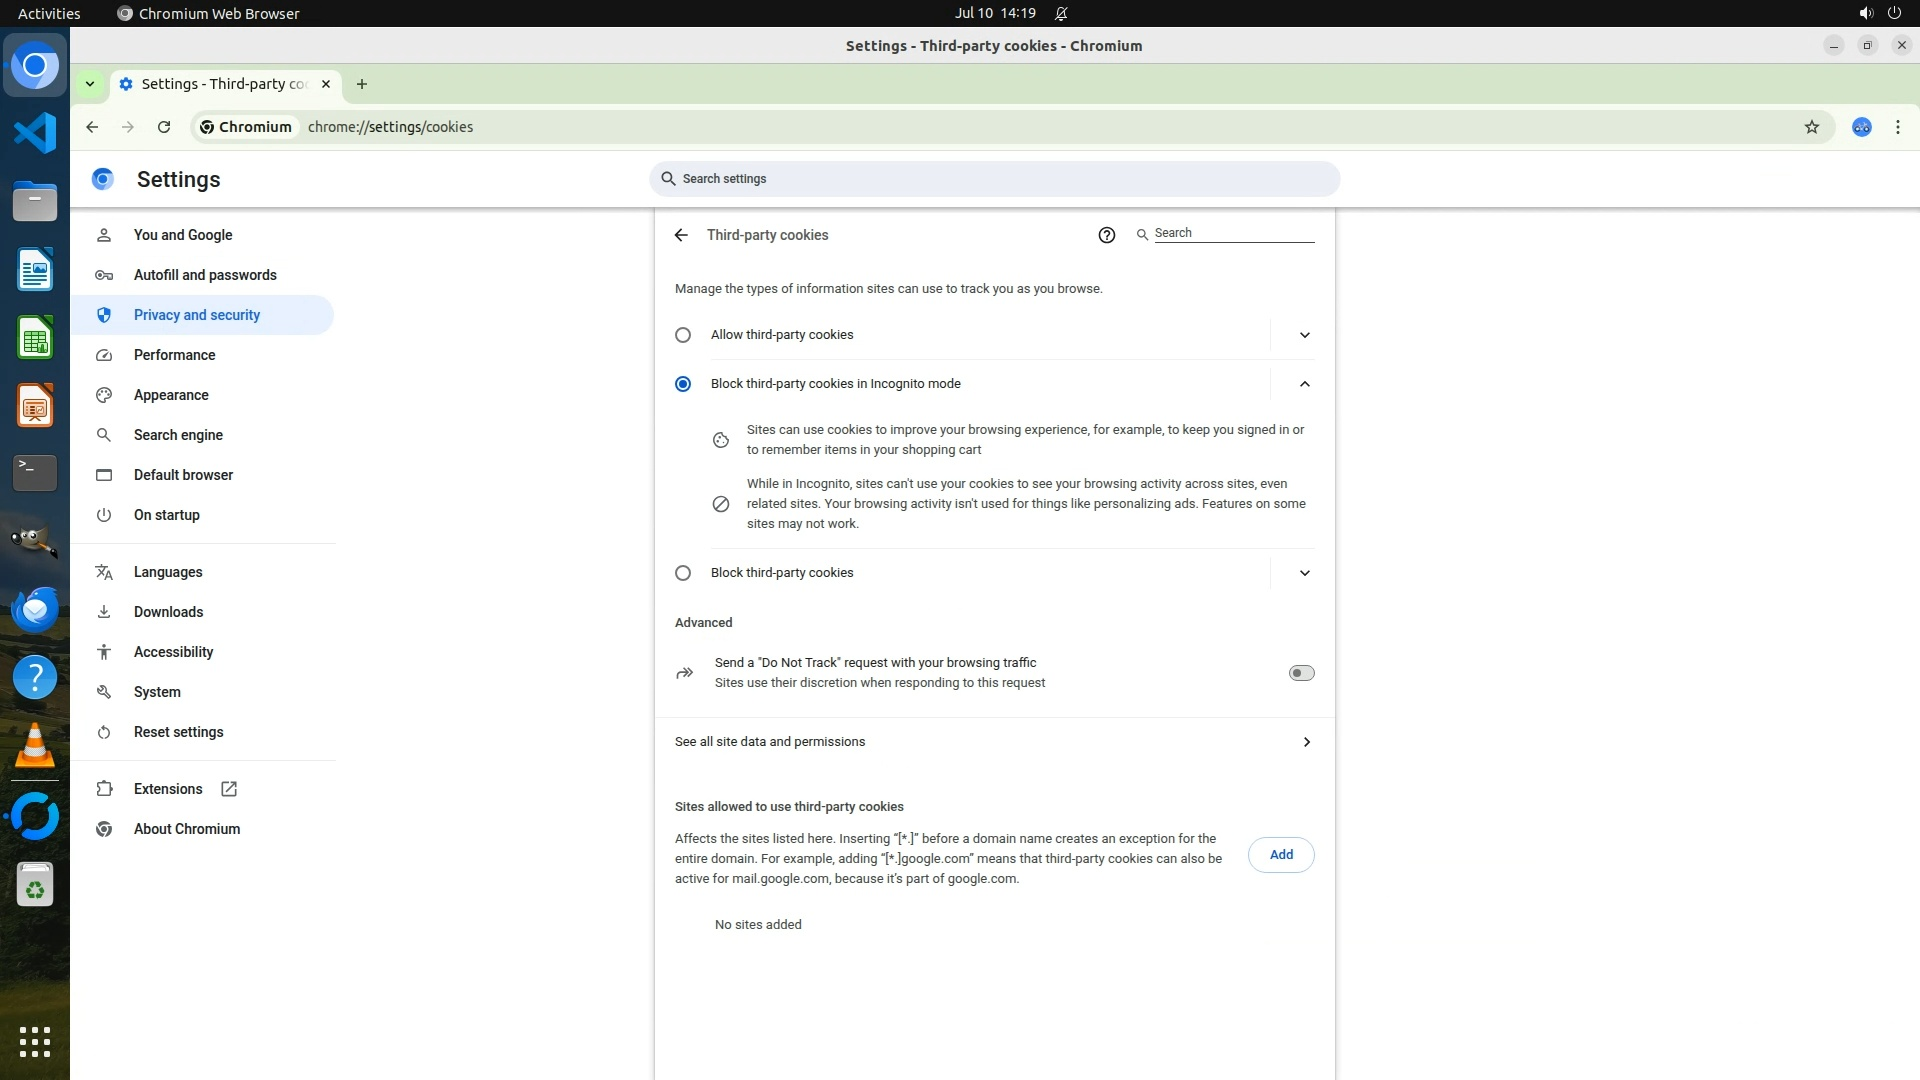Expand Allow third-party cookies details
The height and width of the screenshot is (1080, 1920).
[x=1304, y=335]
